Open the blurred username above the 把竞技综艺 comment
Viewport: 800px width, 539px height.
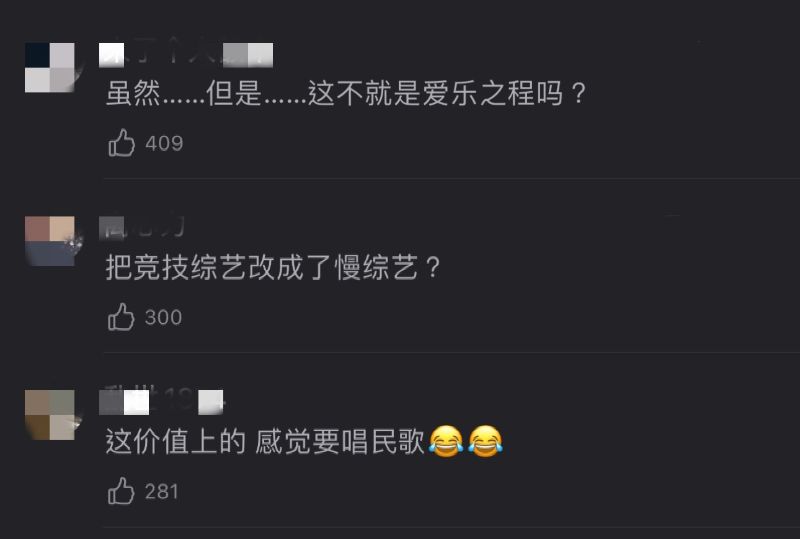point(142,228)
